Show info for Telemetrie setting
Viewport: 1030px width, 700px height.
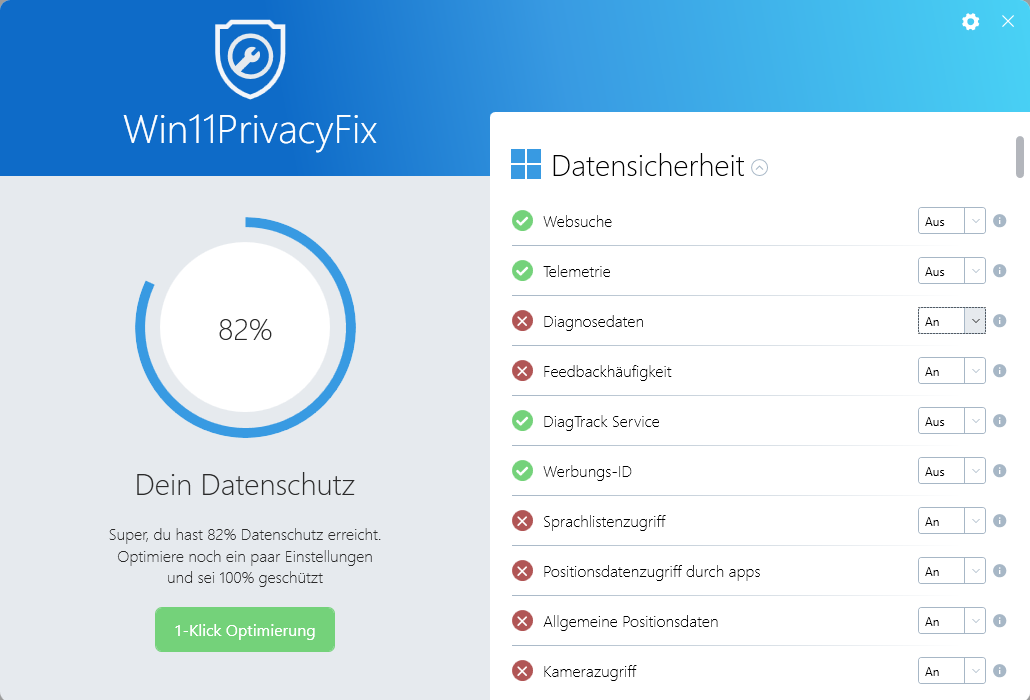pyautogui.click(x=999, y=271)
